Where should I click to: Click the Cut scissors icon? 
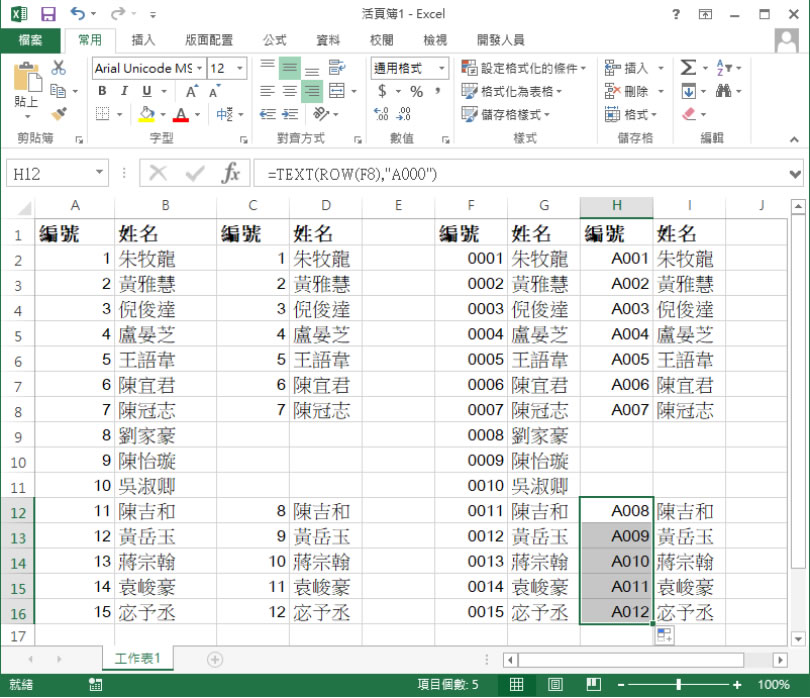(58, 68)
